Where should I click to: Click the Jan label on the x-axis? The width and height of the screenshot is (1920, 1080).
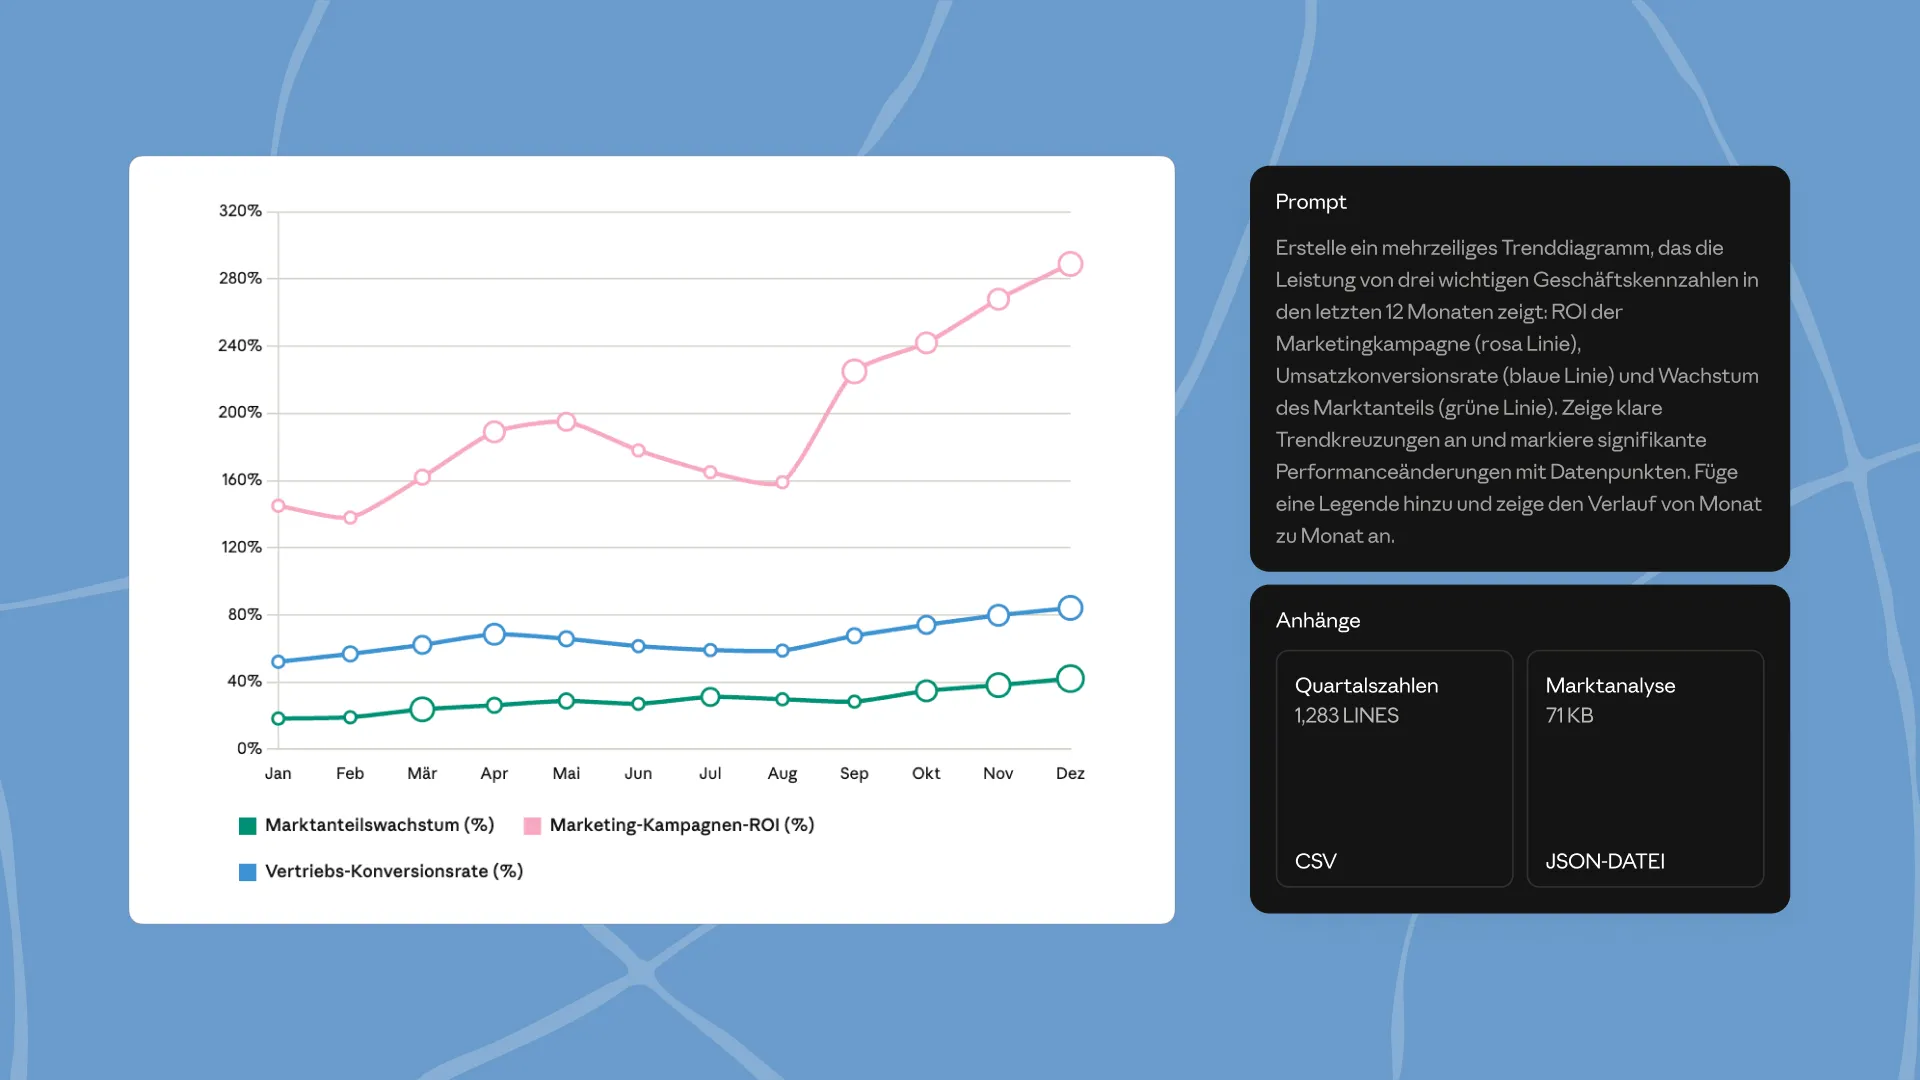(278, 773)
